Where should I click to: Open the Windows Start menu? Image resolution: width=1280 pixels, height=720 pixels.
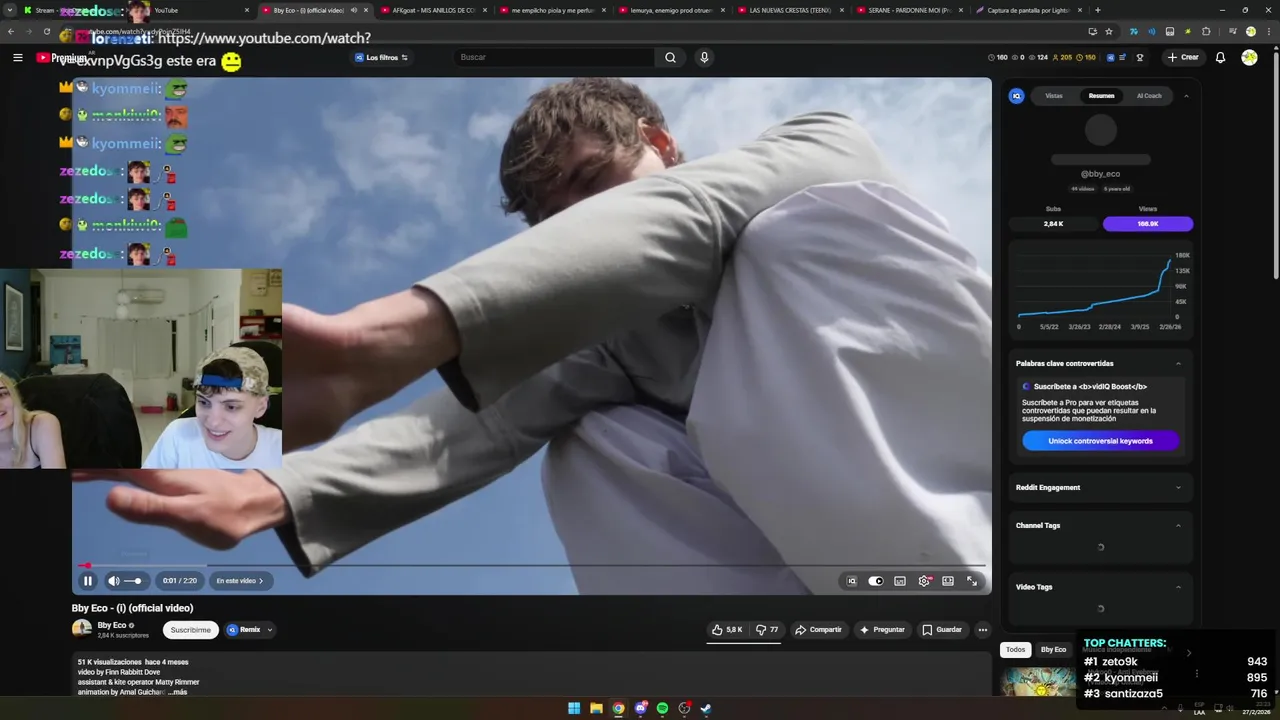tap(574, 709)
